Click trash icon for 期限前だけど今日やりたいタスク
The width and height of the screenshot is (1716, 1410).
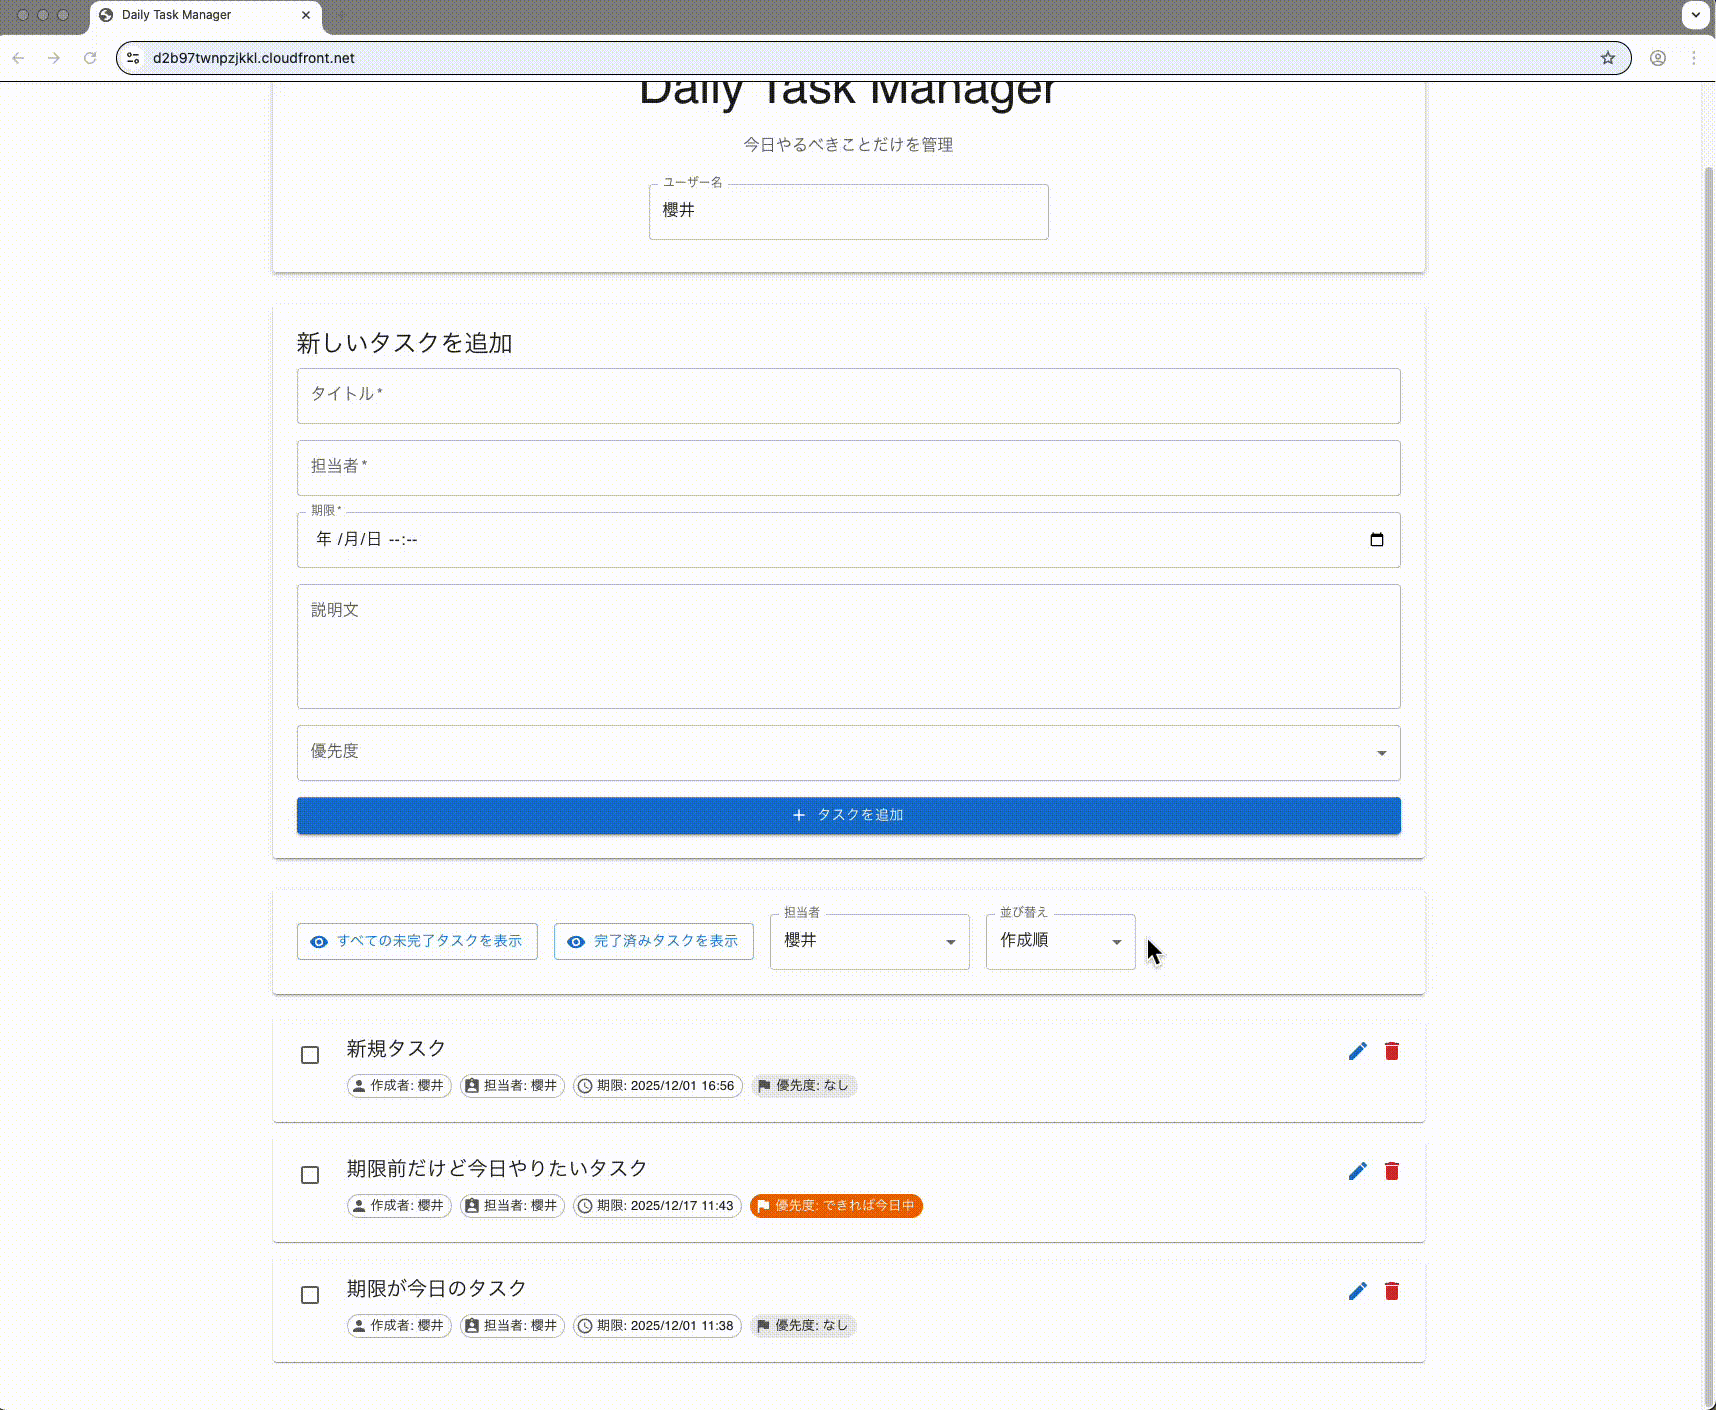pos(1391,1171)
